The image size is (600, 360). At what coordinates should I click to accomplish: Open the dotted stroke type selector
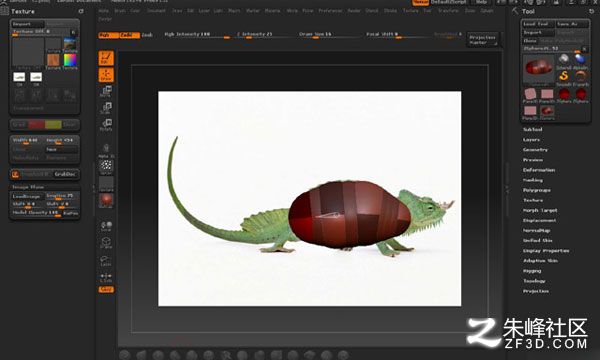(106, 166)
